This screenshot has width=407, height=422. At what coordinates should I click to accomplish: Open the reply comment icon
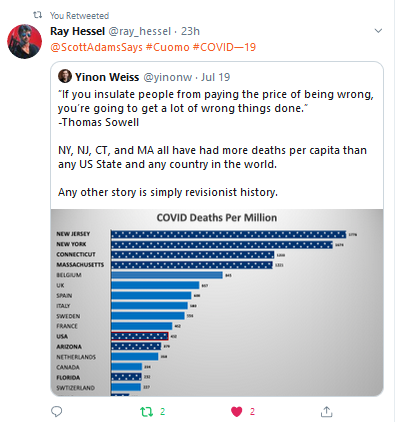(x=57, y=412)
